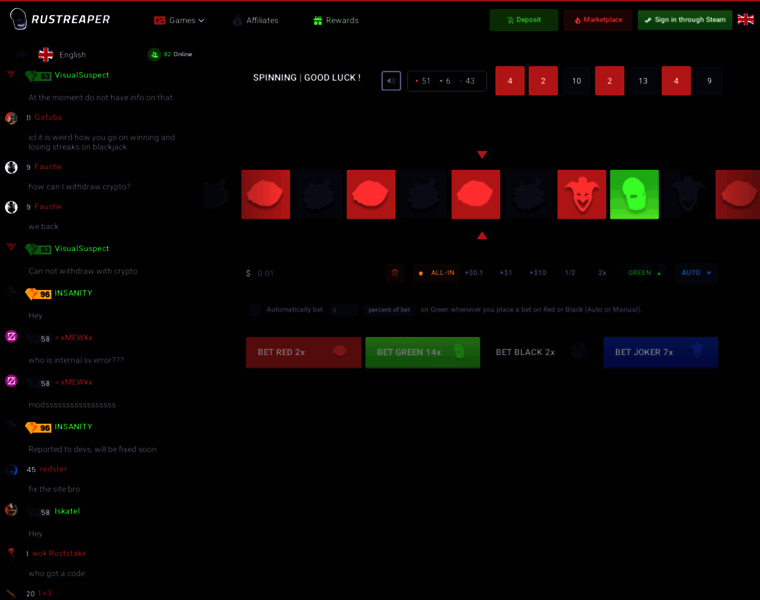Click the chat message 'fix the site bro'
Viewport: 760px width, 600px height.
tap(54, 489)
